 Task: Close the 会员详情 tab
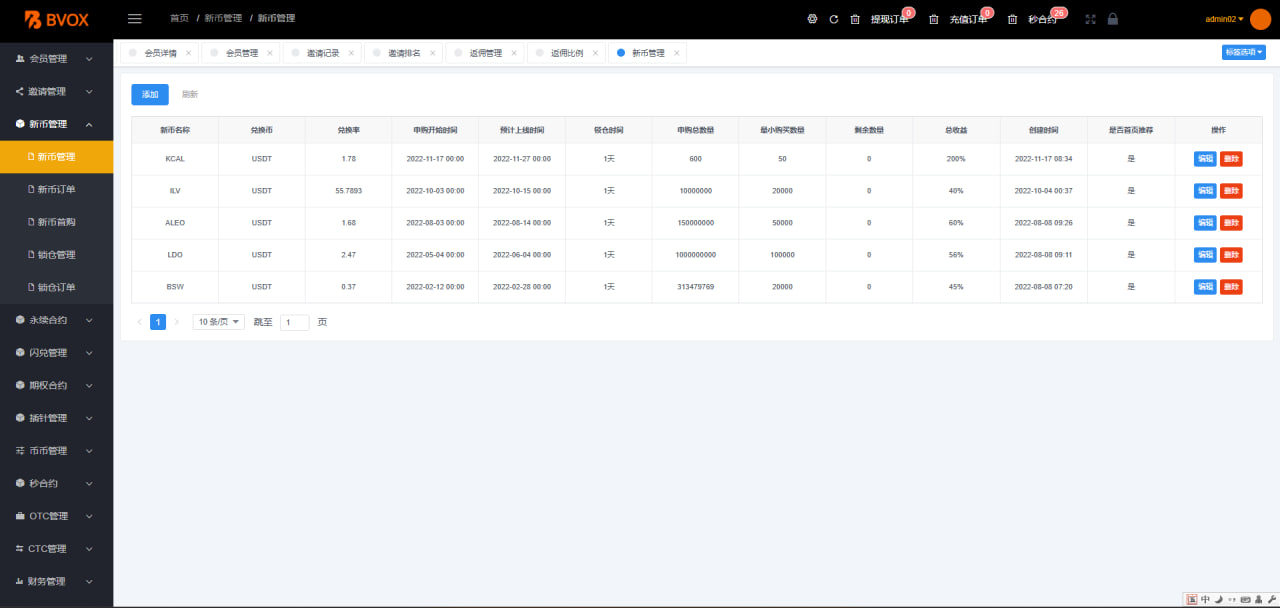[188, 53]
